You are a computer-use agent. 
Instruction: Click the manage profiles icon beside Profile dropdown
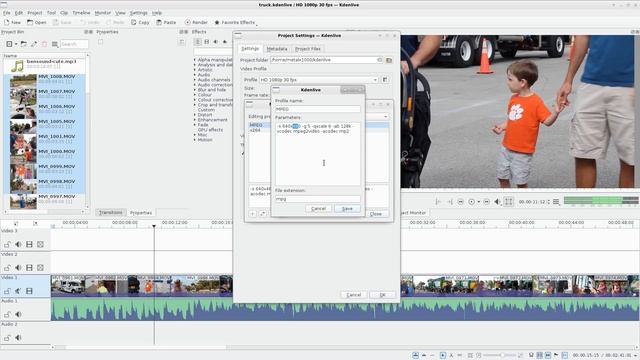pyautogui.click(x=385, y=80)
